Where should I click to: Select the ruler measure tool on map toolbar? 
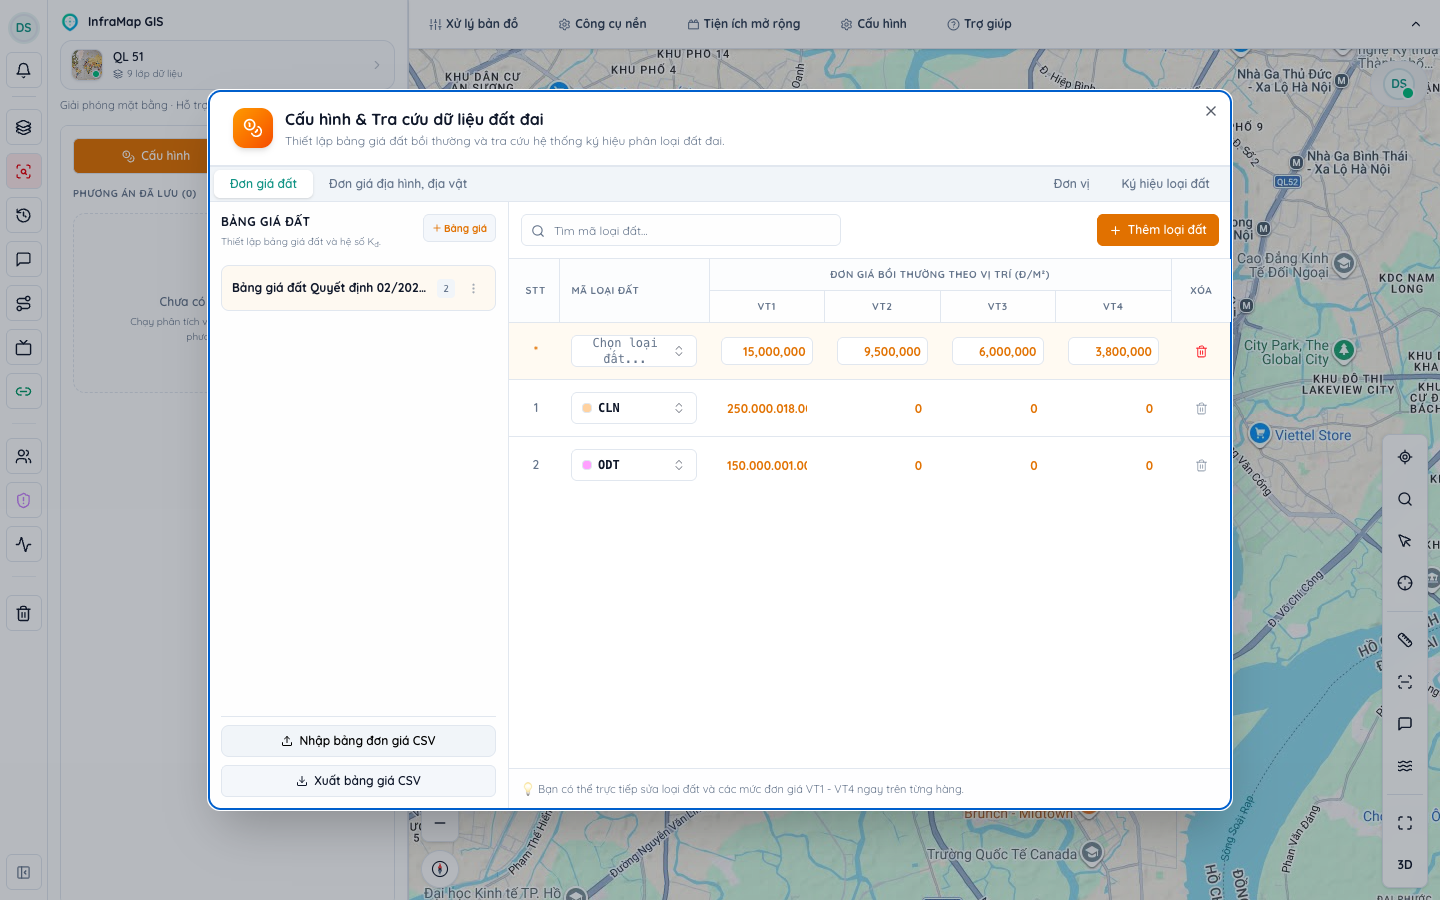click(1405, 640)
